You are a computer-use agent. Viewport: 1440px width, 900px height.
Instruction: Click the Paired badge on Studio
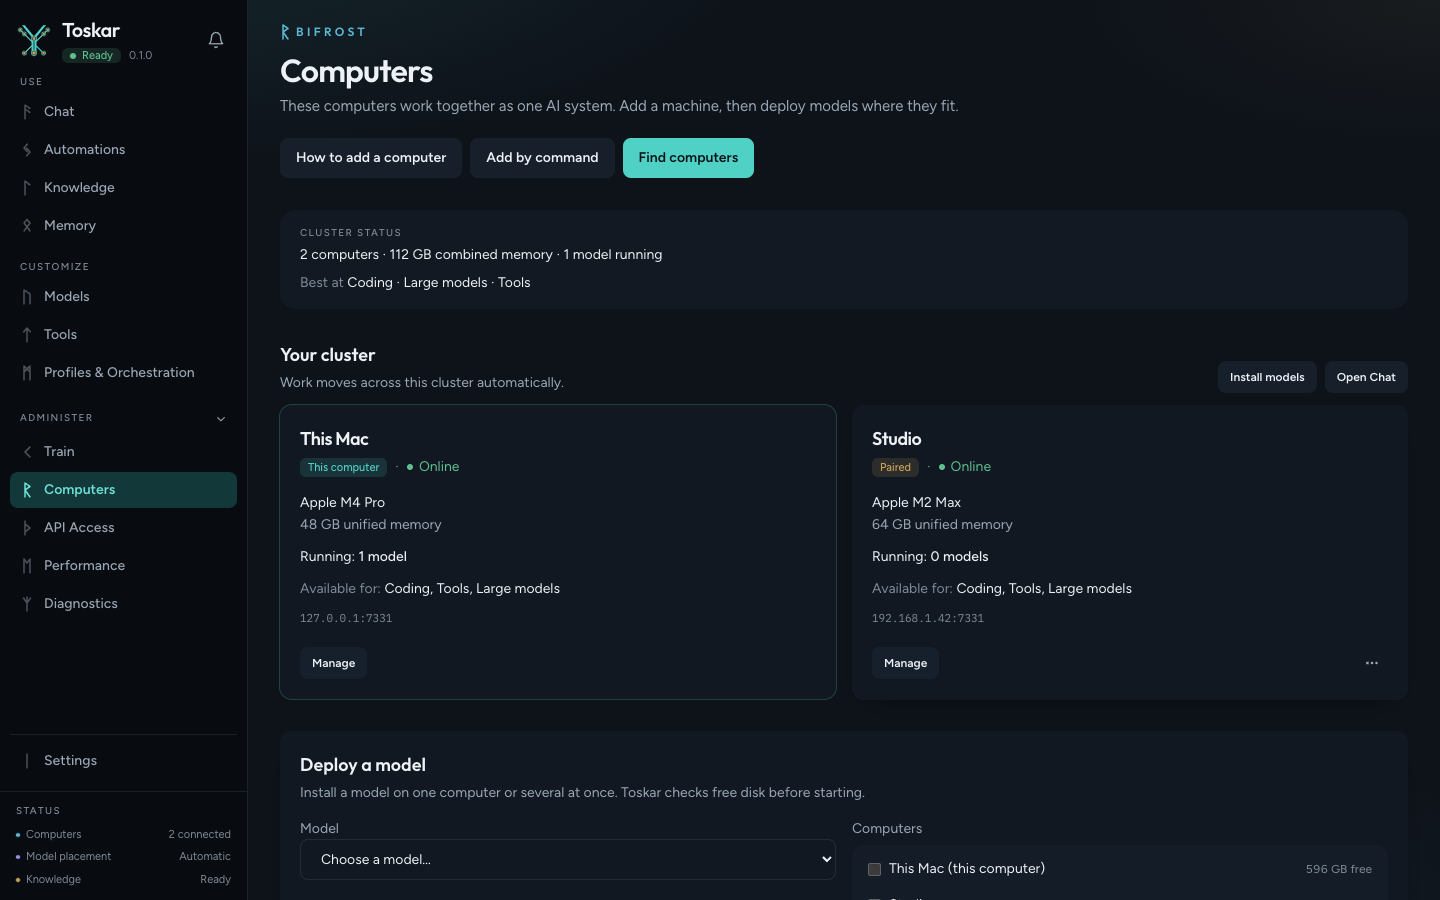point(895,467)
